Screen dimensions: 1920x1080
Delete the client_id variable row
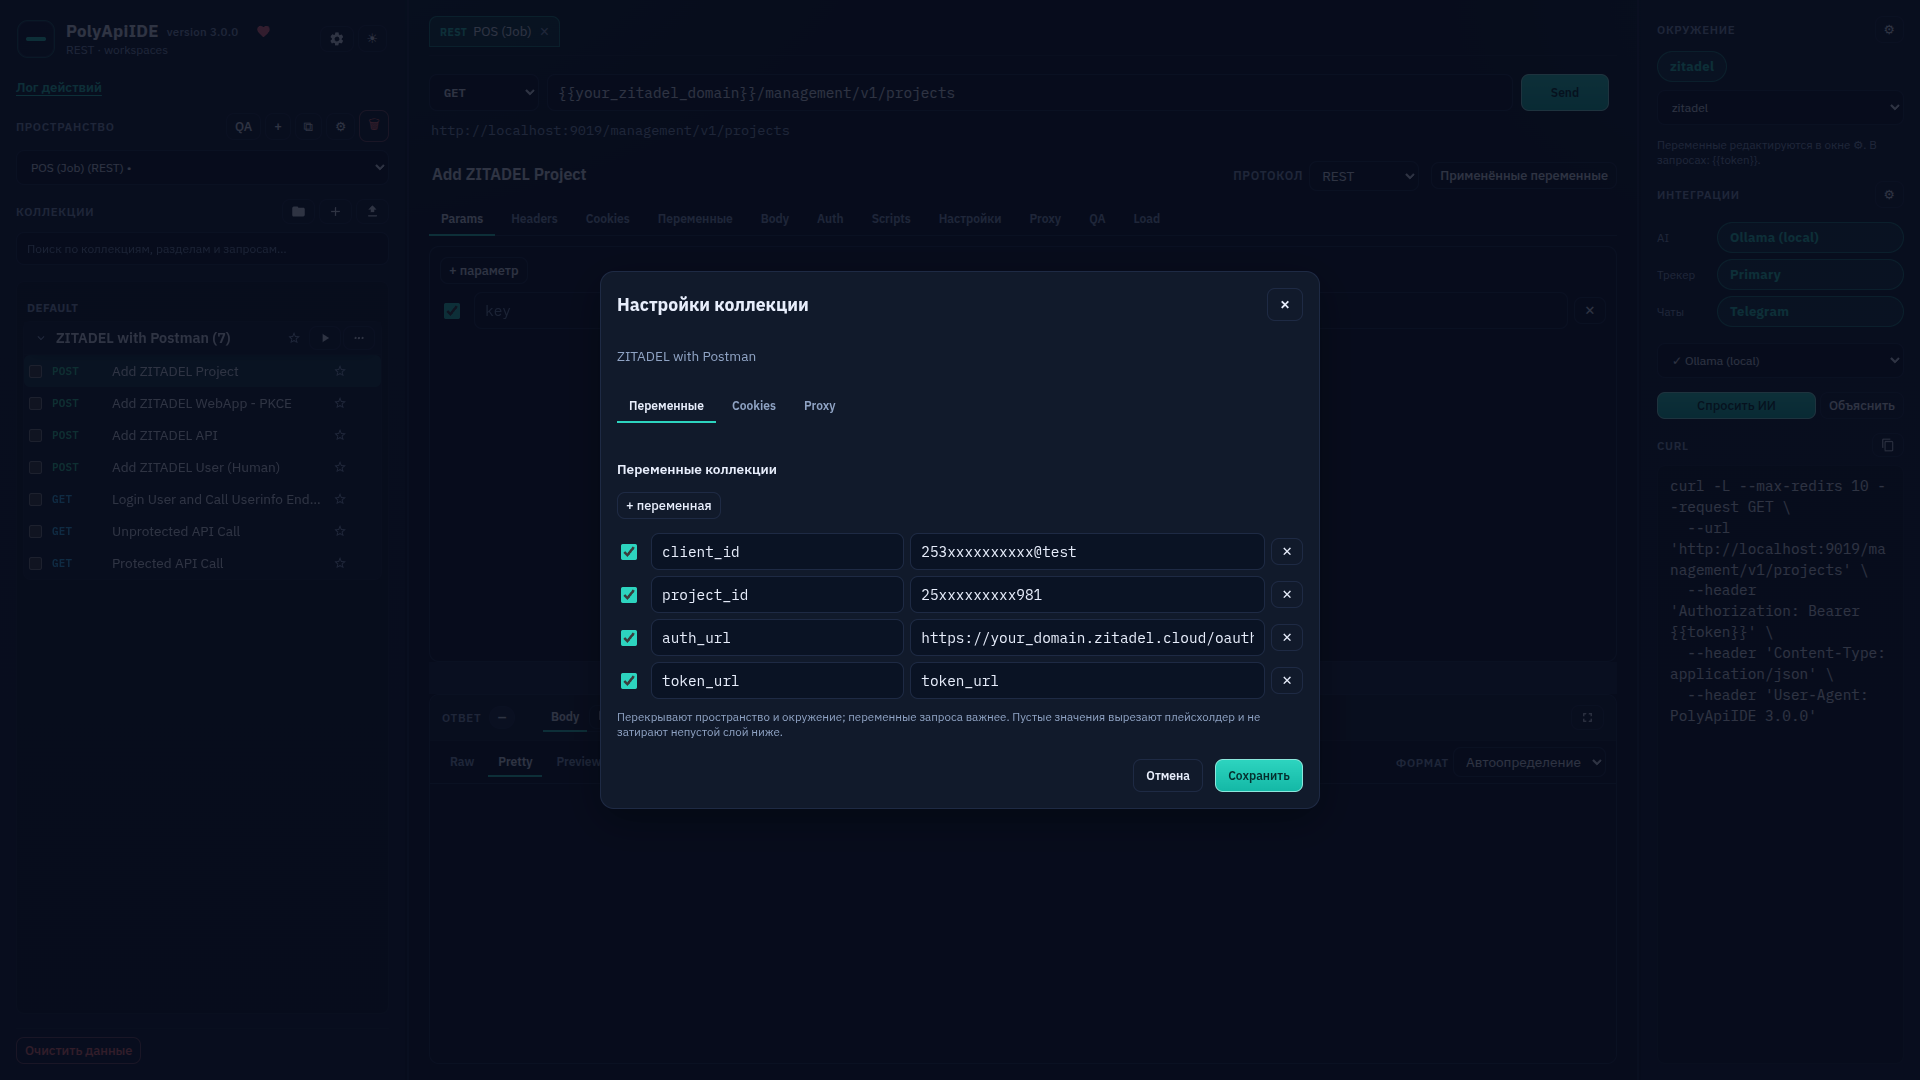coord(1287,552)
